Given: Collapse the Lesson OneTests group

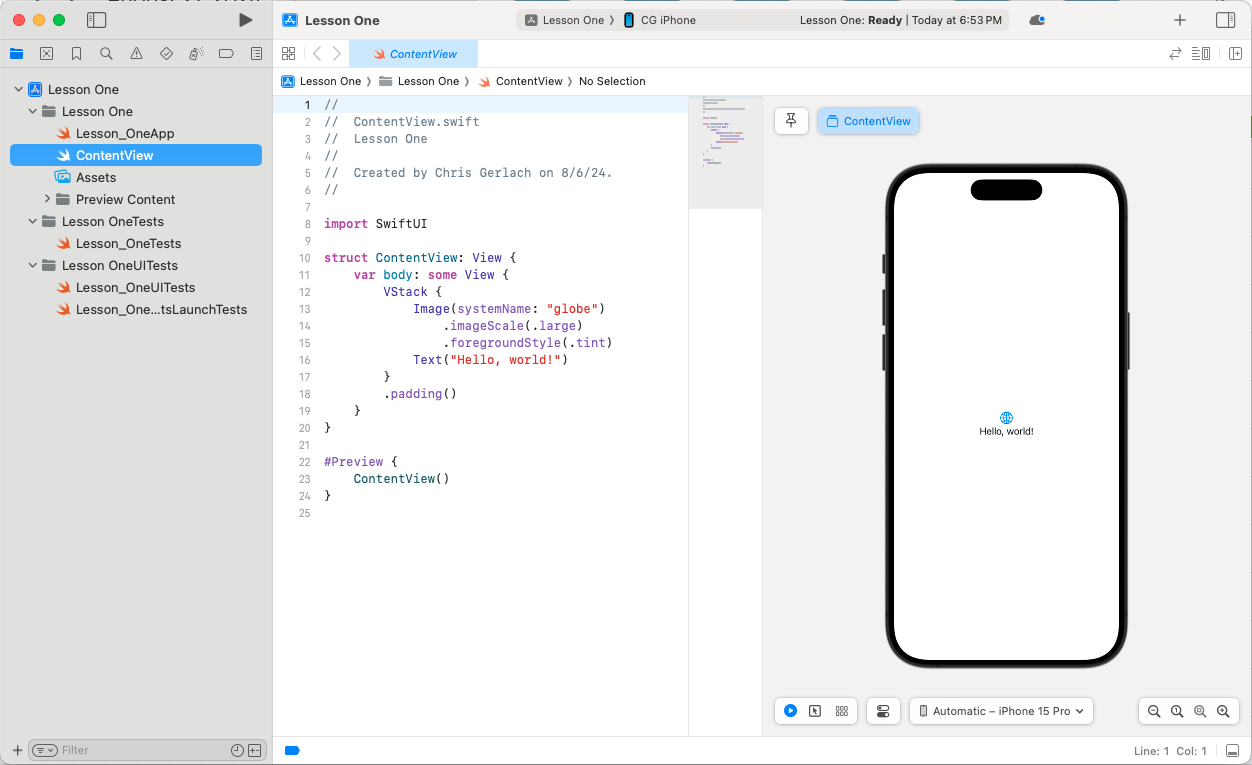Looking at the screenshot, I should pos(32,221).
